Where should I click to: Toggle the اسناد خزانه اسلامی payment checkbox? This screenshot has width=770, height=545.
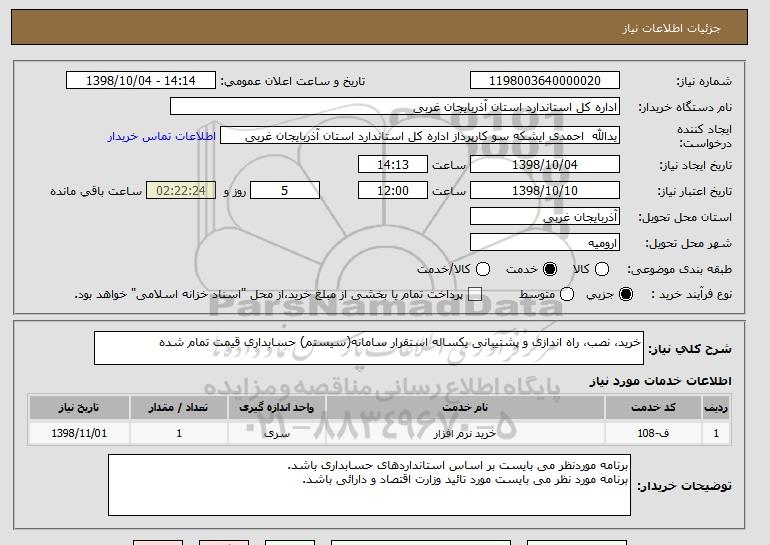(x=475, y=294)
